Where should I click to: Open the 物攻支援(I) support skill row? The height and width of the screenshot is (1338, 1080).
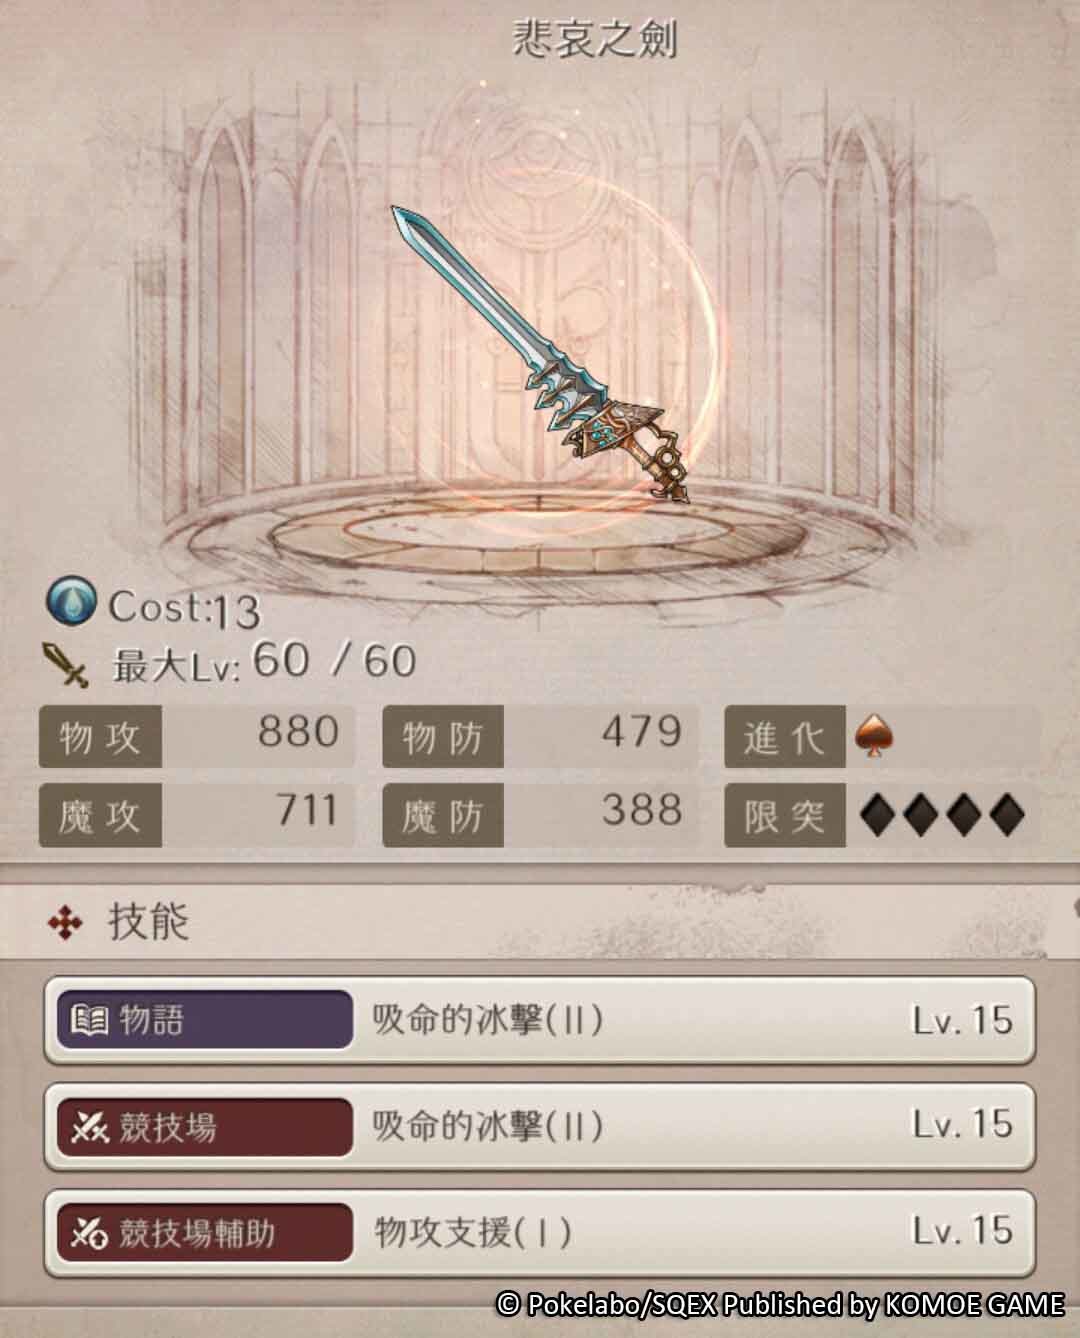coord(540,1232)
